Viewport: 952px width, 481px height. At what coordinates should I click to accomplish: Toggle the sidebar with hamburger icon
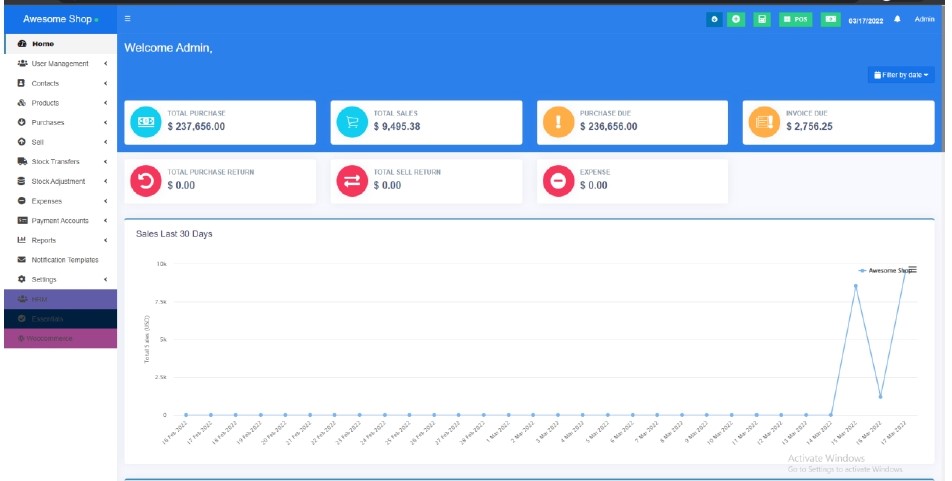click(x=128, y=19)
